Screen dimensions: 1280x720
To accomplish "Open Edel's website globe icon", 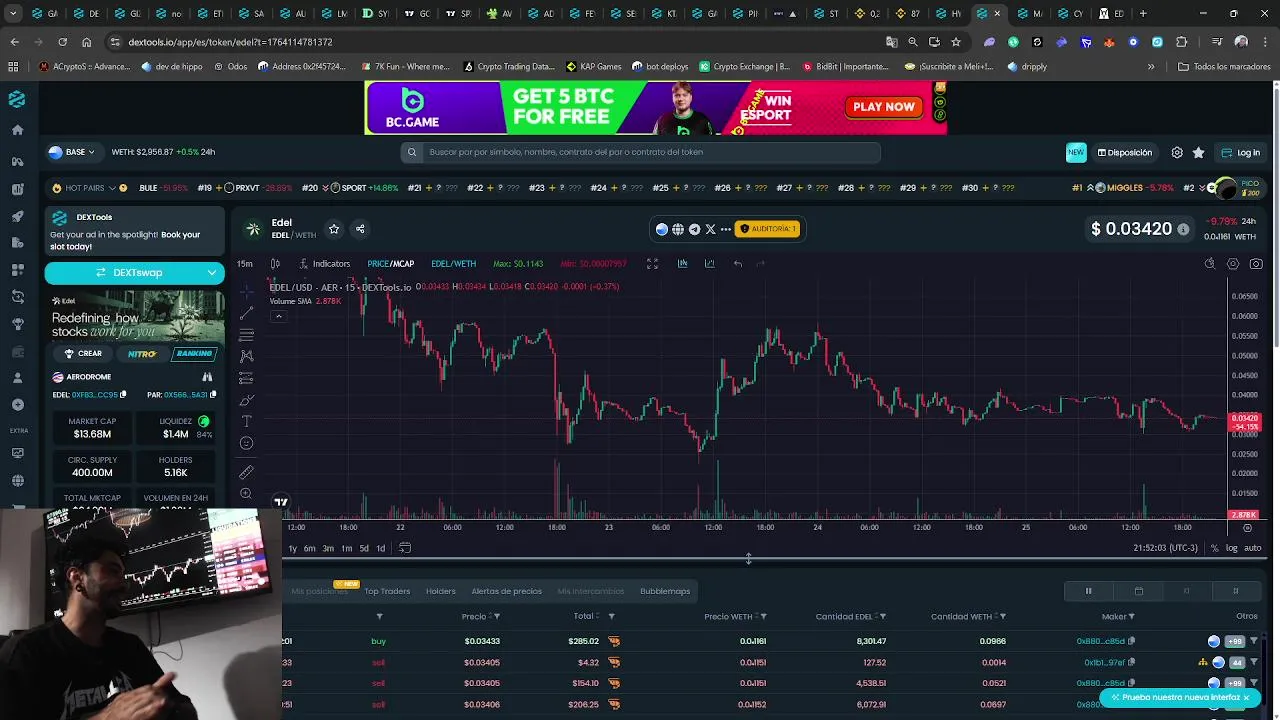I will coord(678,229).
